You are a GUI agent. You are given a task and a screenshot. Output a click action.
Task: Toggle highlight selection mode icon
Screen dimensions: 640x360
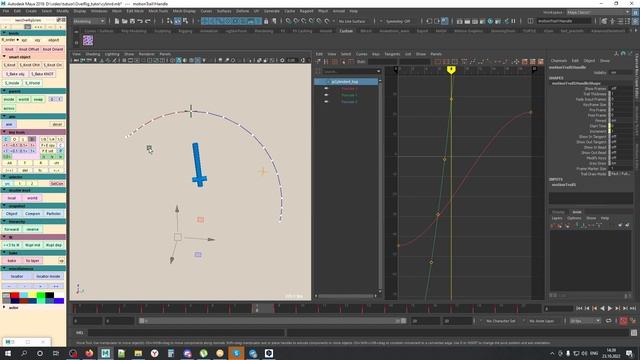tap(274, 21)
